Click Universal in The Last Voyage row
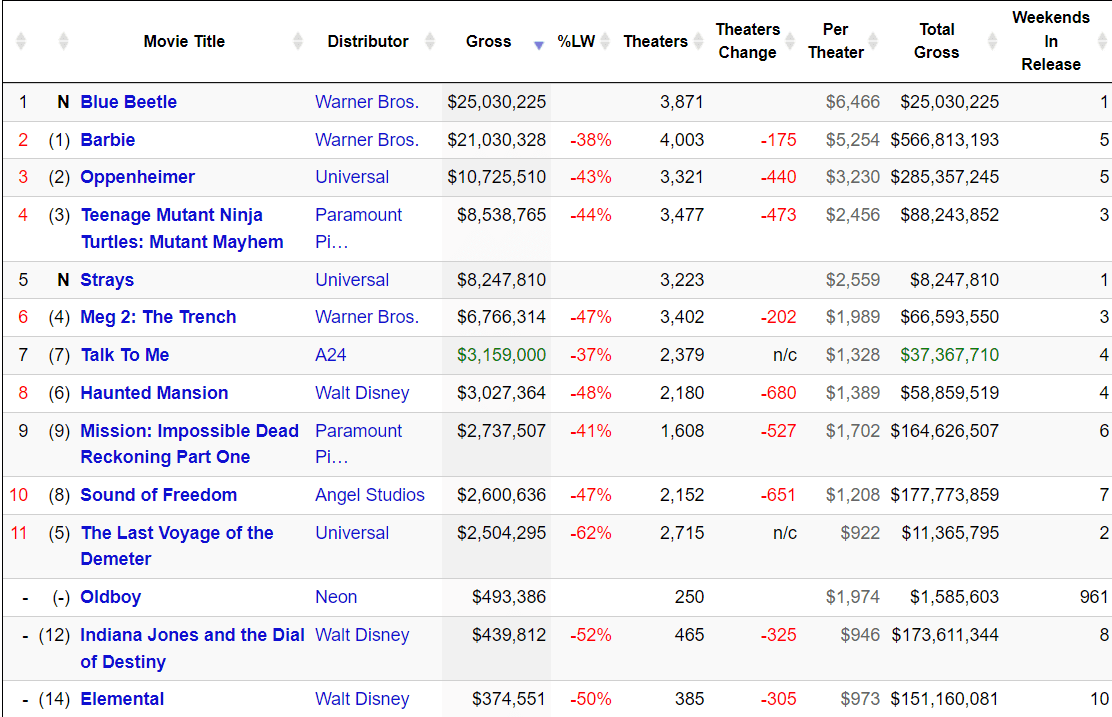Viewport: 1112px width, 717px height. click(x=352, y=533)
